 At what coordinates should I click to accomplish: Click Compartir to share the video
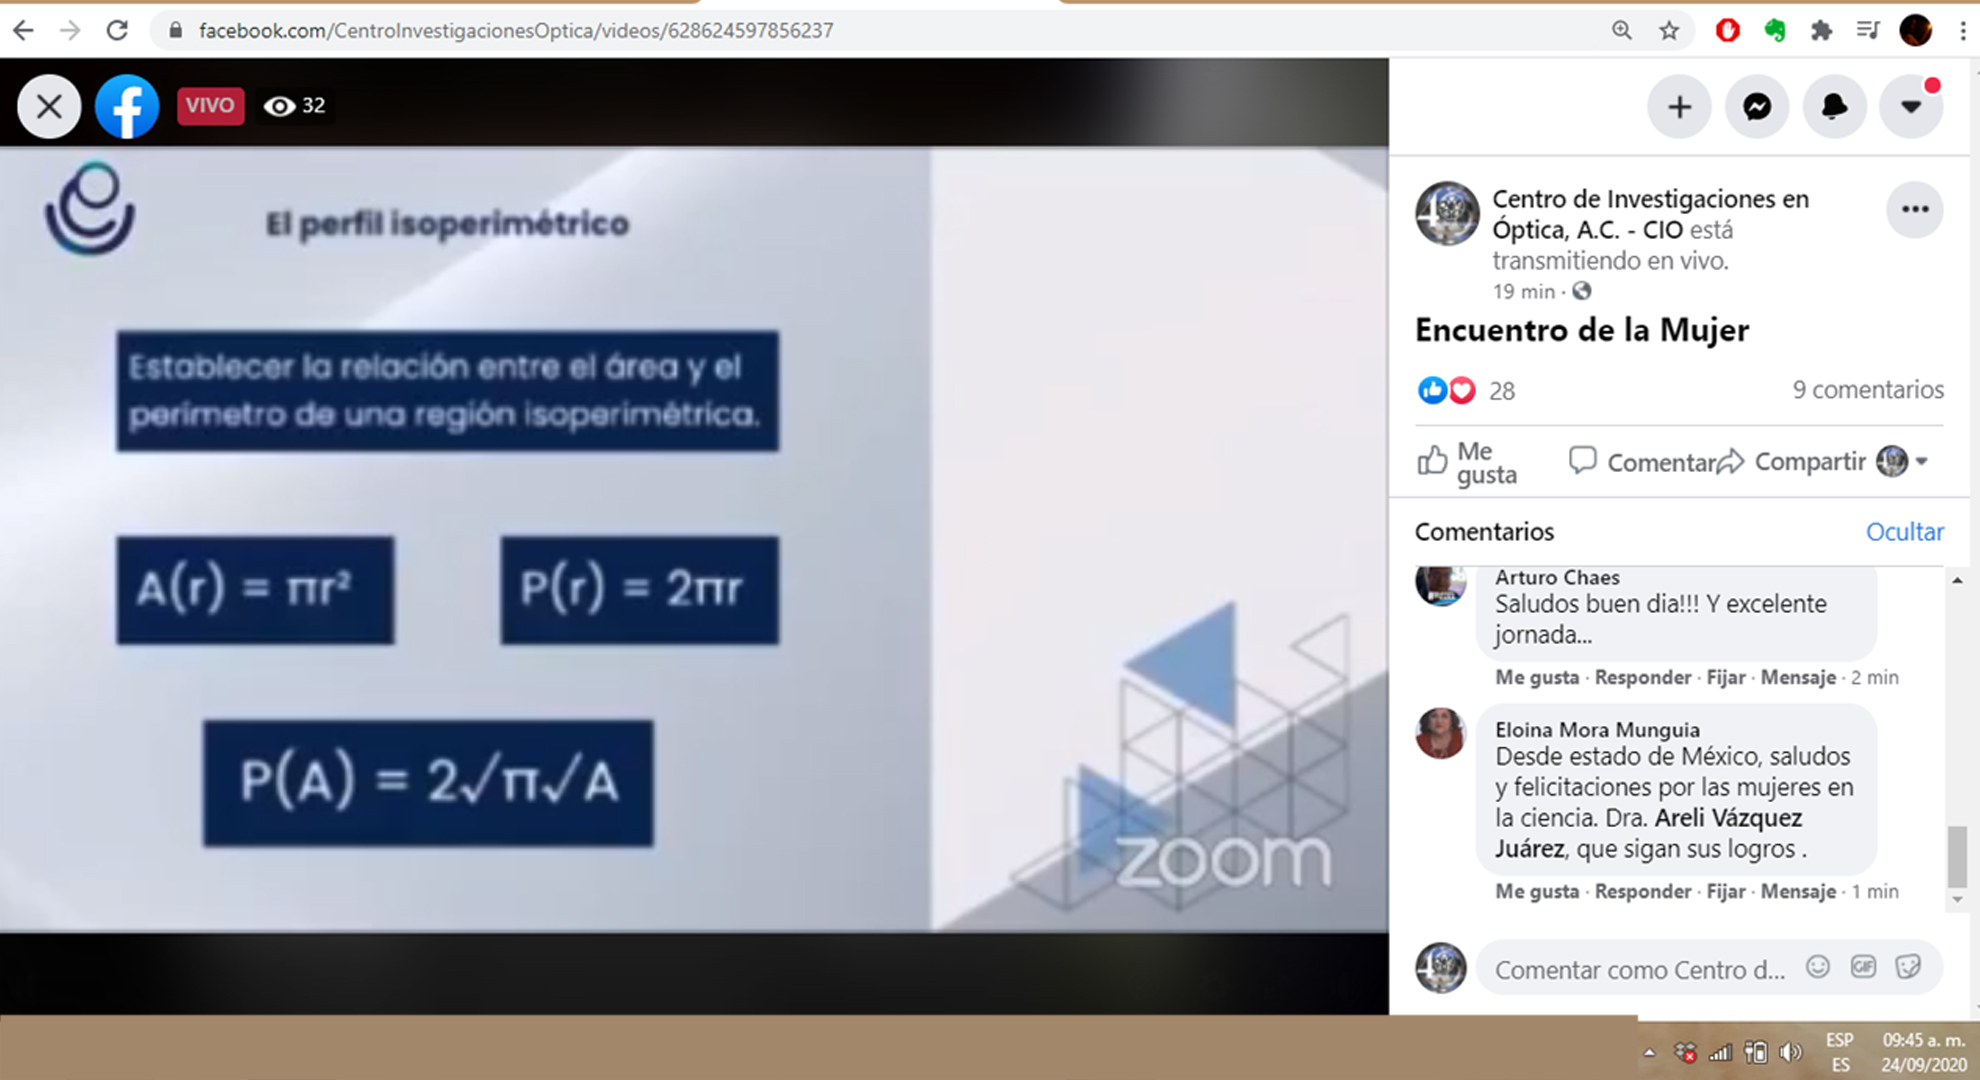tap(1792, 461)
